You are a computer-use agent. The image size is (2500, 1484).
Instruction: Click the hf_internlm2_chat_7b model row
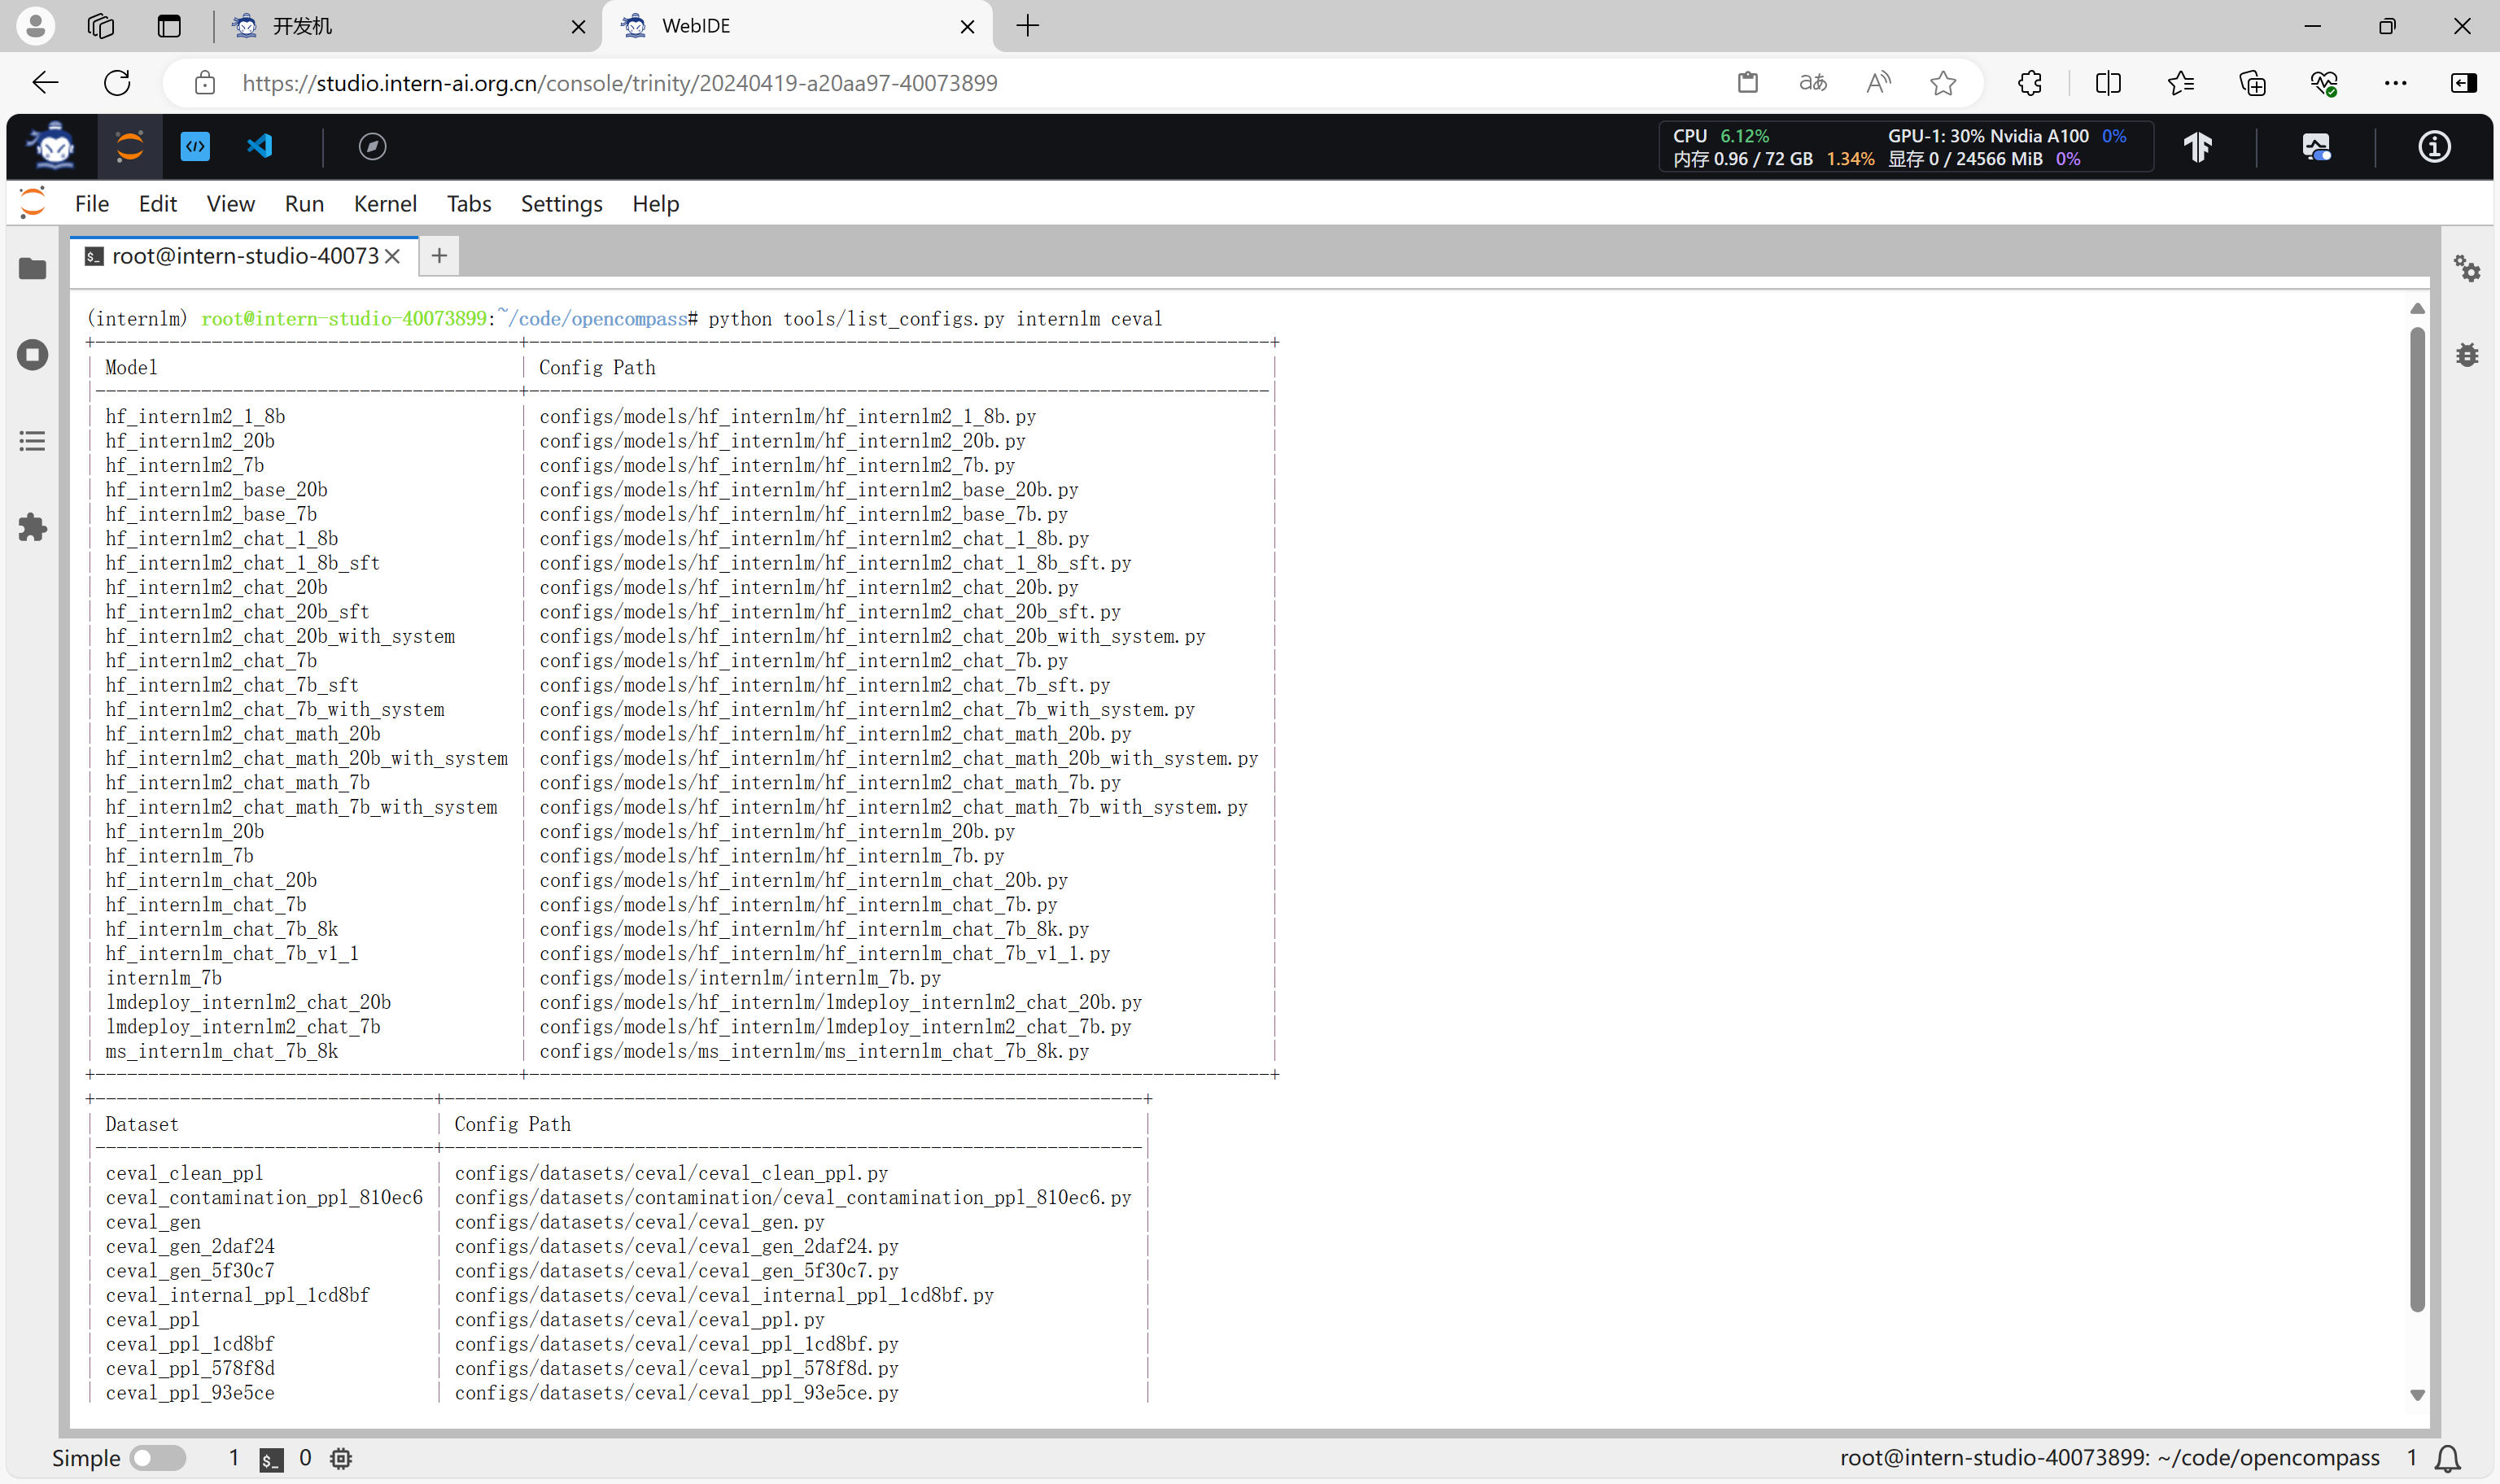[211, 660]
